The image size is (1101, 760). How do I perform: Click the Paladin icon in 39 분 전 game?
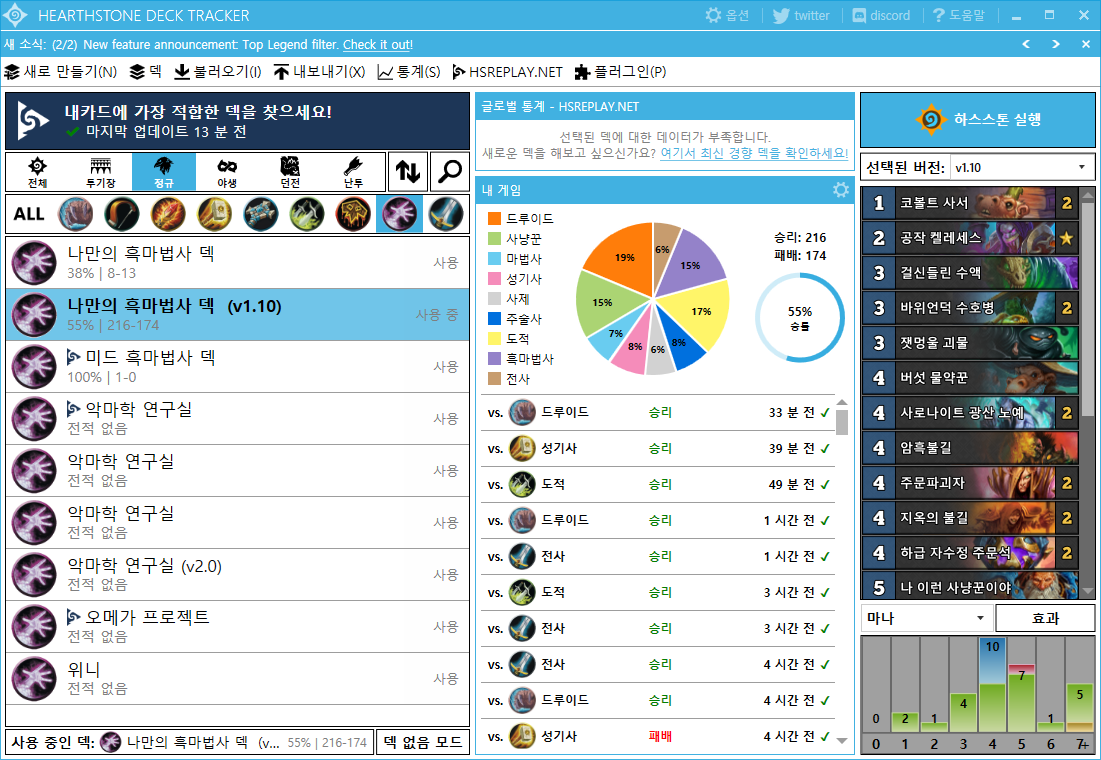click(x=522, y=448)
